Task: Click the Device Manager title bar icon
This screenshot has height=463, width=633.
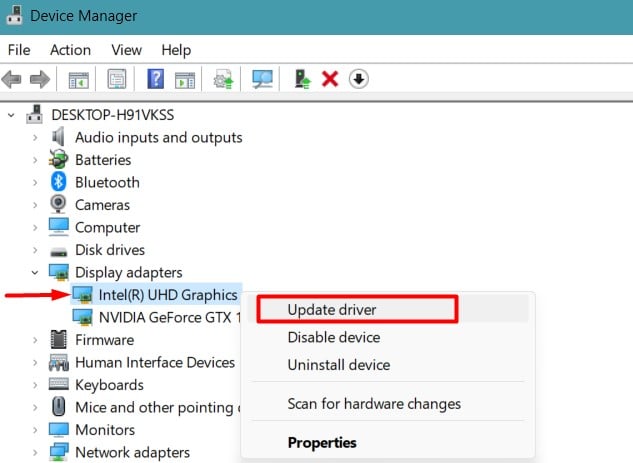Action: 14,15
